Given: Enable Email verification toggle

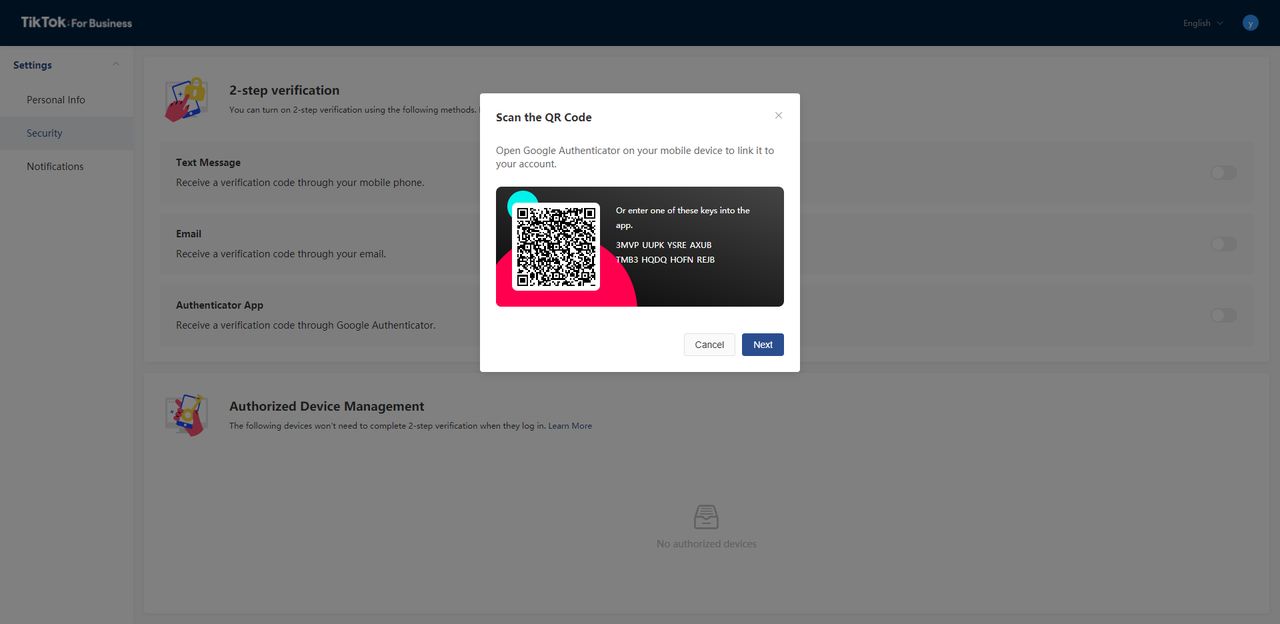Looking at the screenshot, I should click(1223, 244).
